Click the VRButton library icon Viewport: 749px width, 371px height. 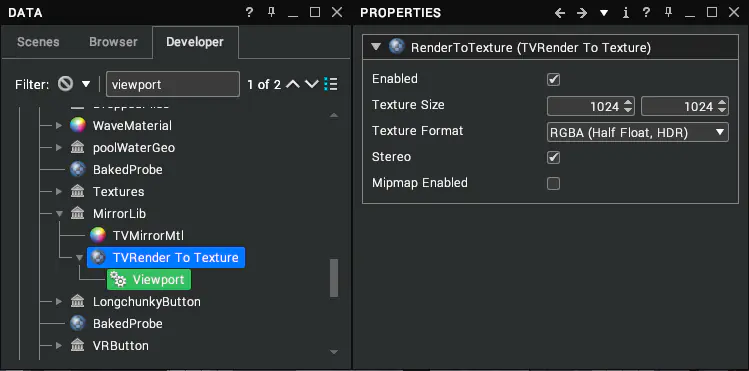77,346
